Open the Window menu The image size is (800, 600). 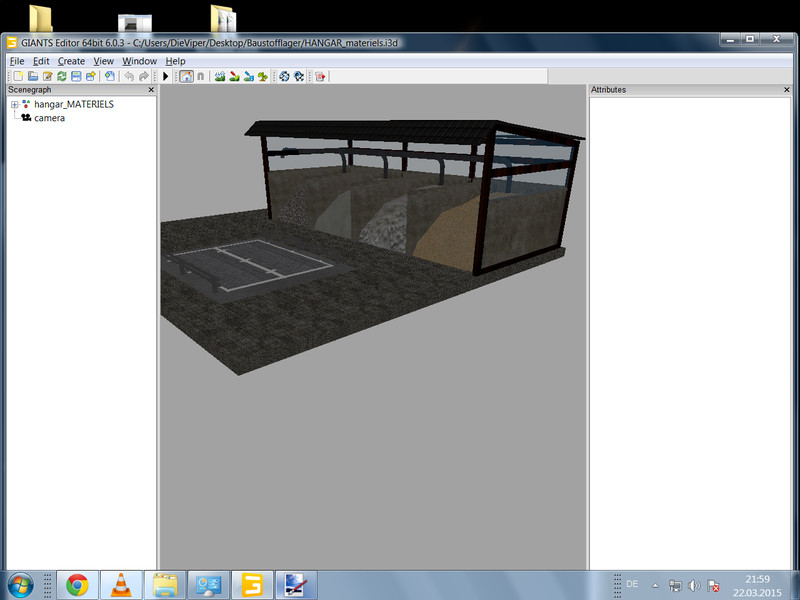tap(139, 61)
